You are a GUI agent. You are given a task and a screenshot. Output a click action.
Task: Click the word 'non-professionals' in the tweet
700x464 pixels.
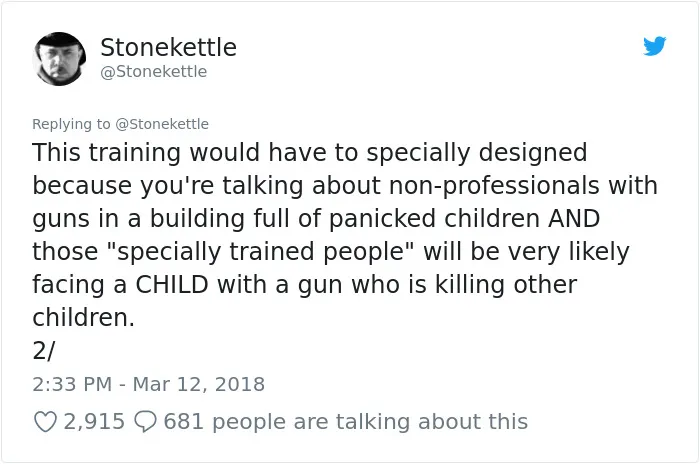click(x=494, y=185)
